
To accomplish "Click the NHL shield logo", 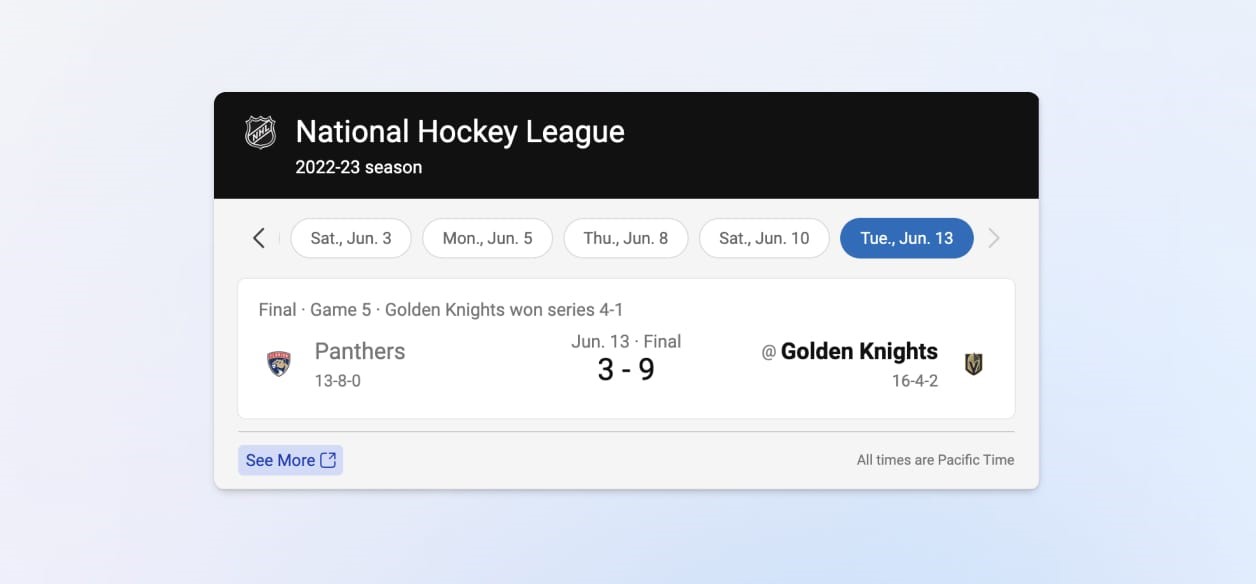I will (x=261, y=132).
